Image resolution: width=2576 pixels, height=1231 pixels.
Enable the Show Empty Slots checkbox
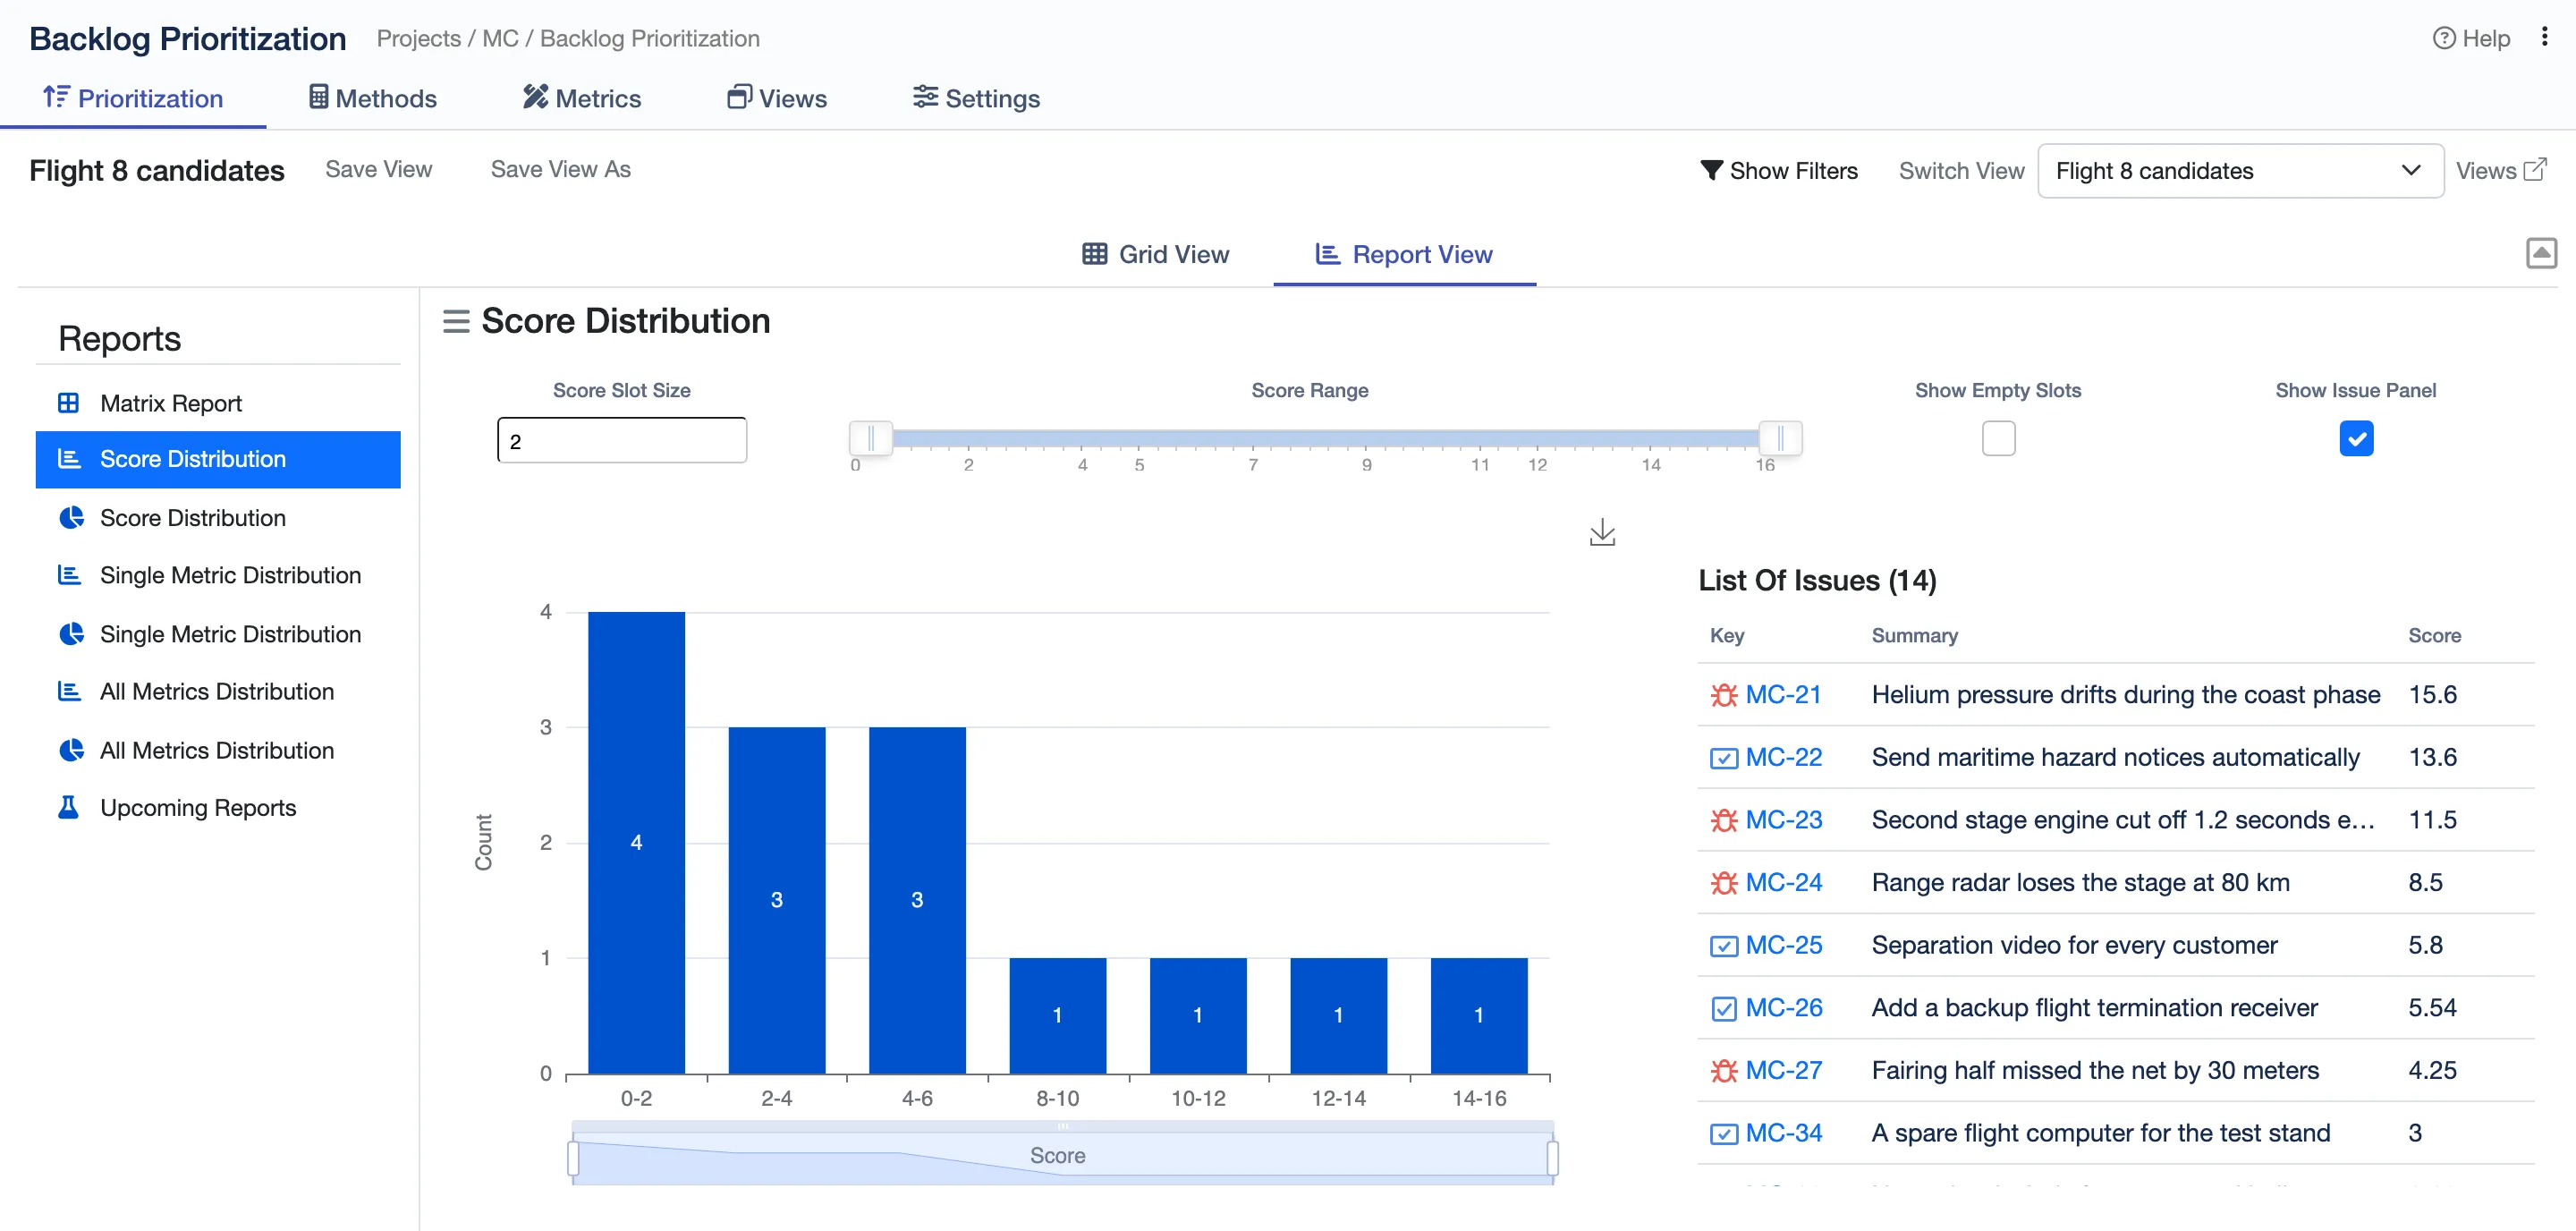pyautogui.click(x=1998, y=438)
